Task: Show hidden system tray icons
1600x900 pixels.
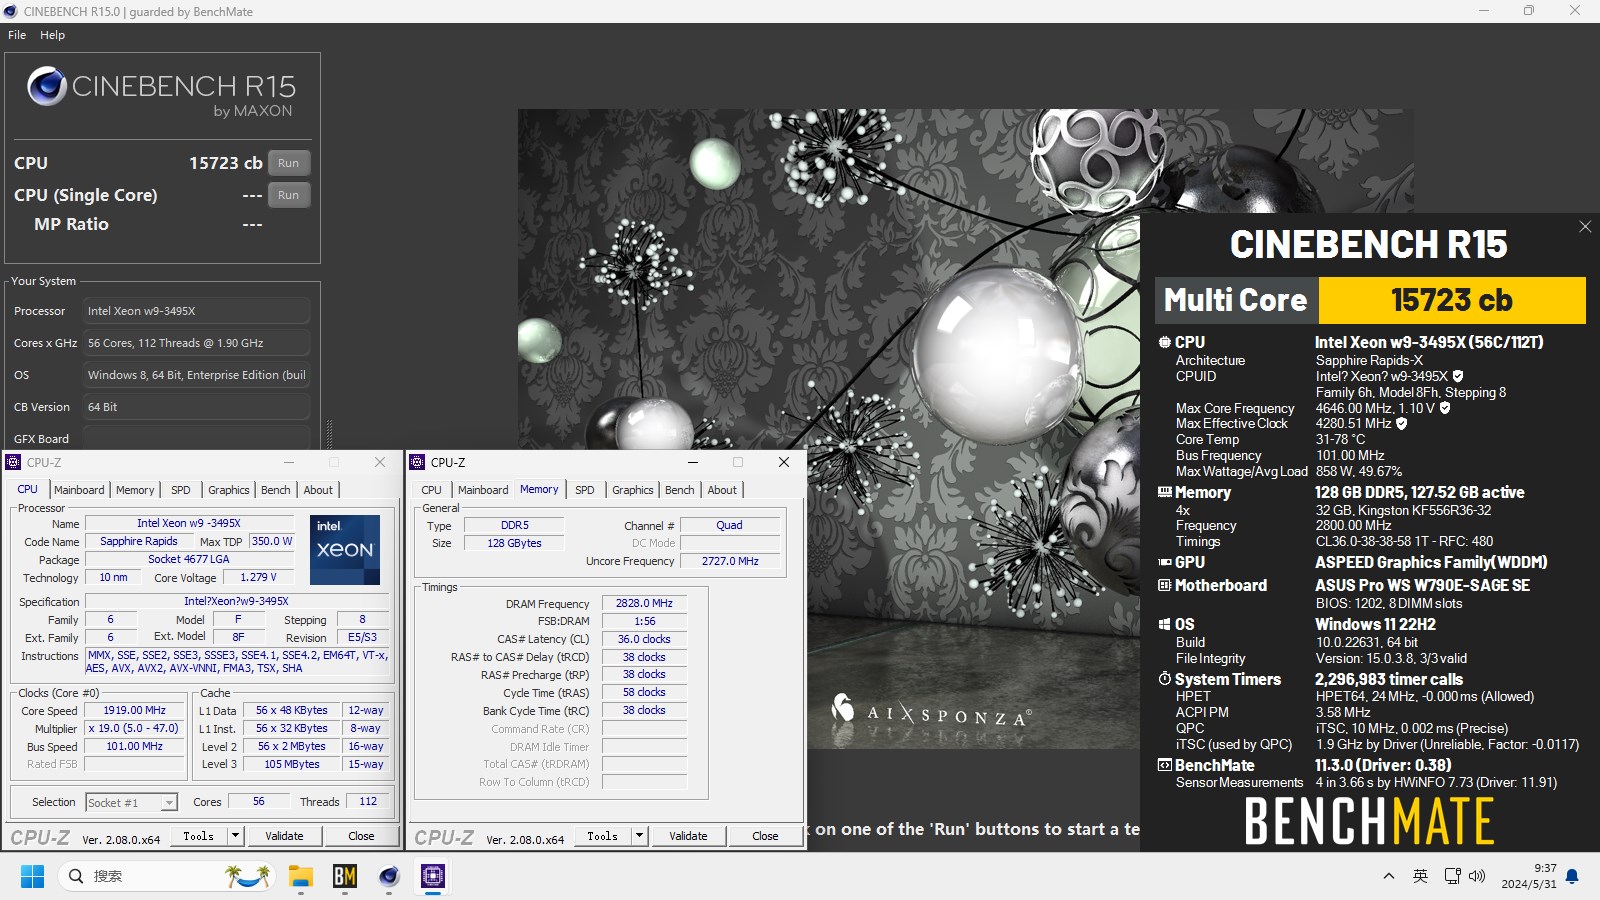Action: pyautogui.click(x=1389, y=876)
